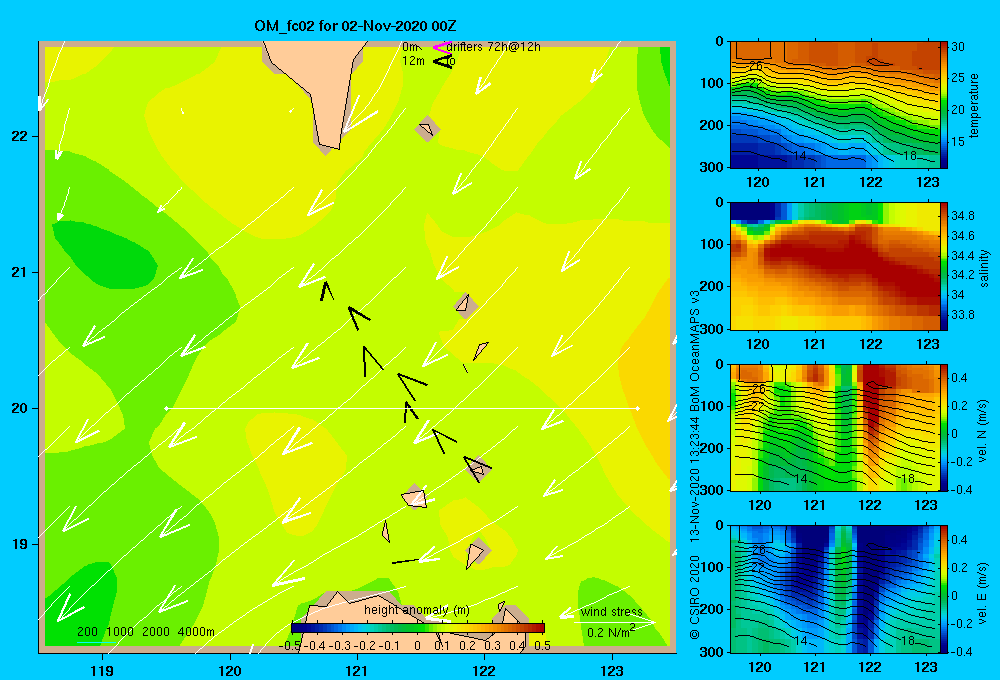1000x680 pixels.
Task: Click longitude tick label 121 on main map
Action: [x=357, y=670]
